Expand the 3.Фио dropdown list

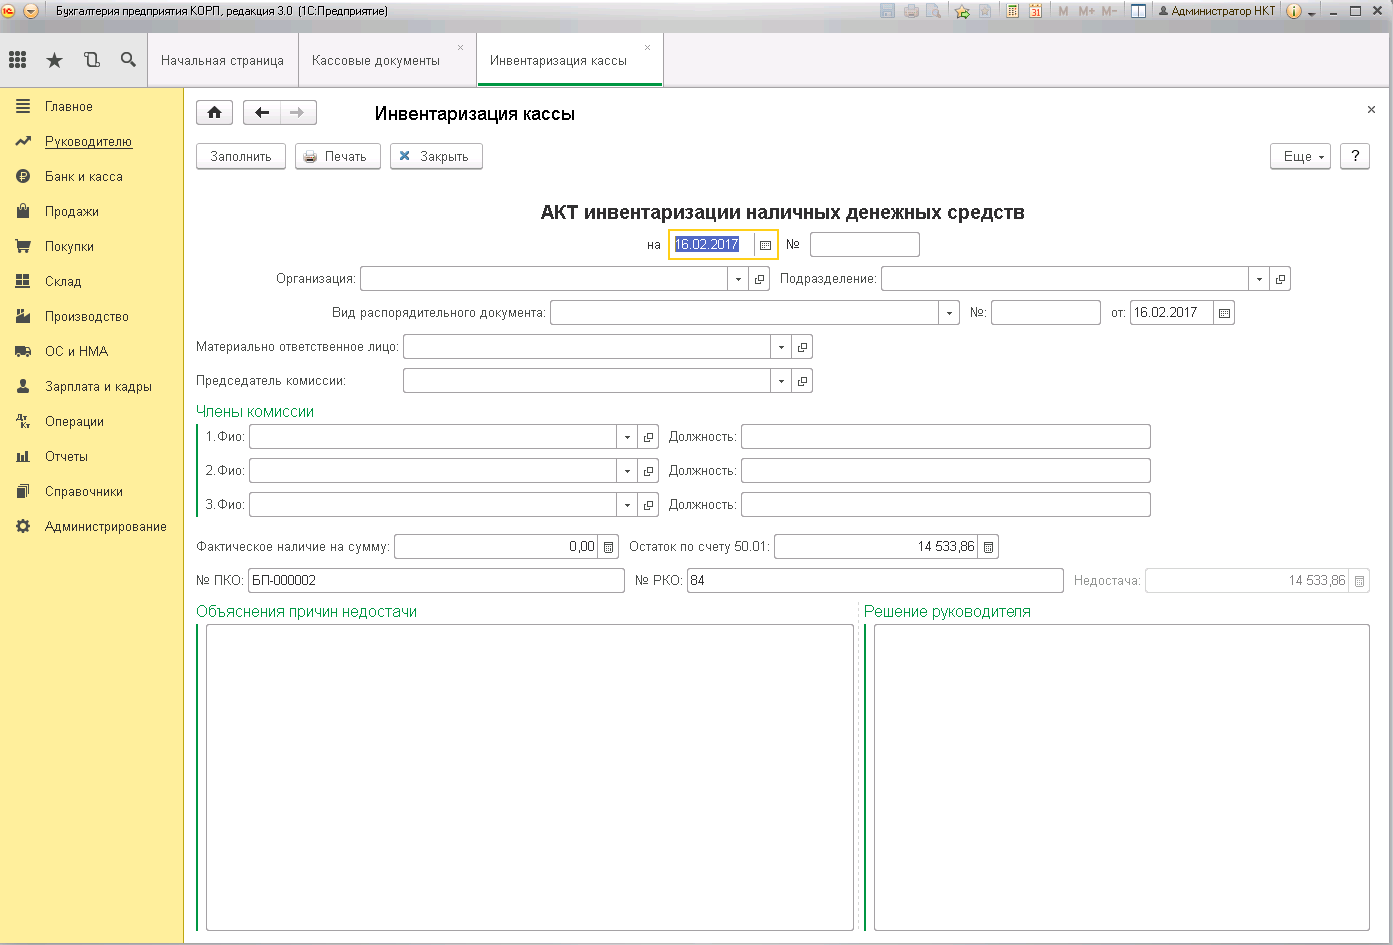(x=627, y=505)
